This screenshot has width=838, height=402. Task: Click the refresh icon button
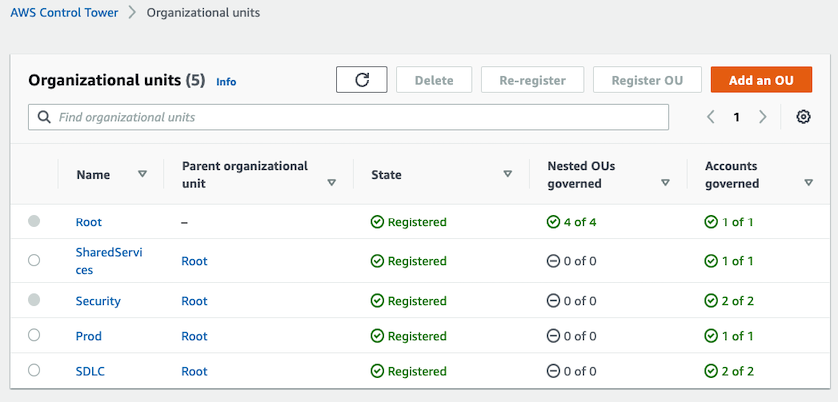tap(362, 80)
